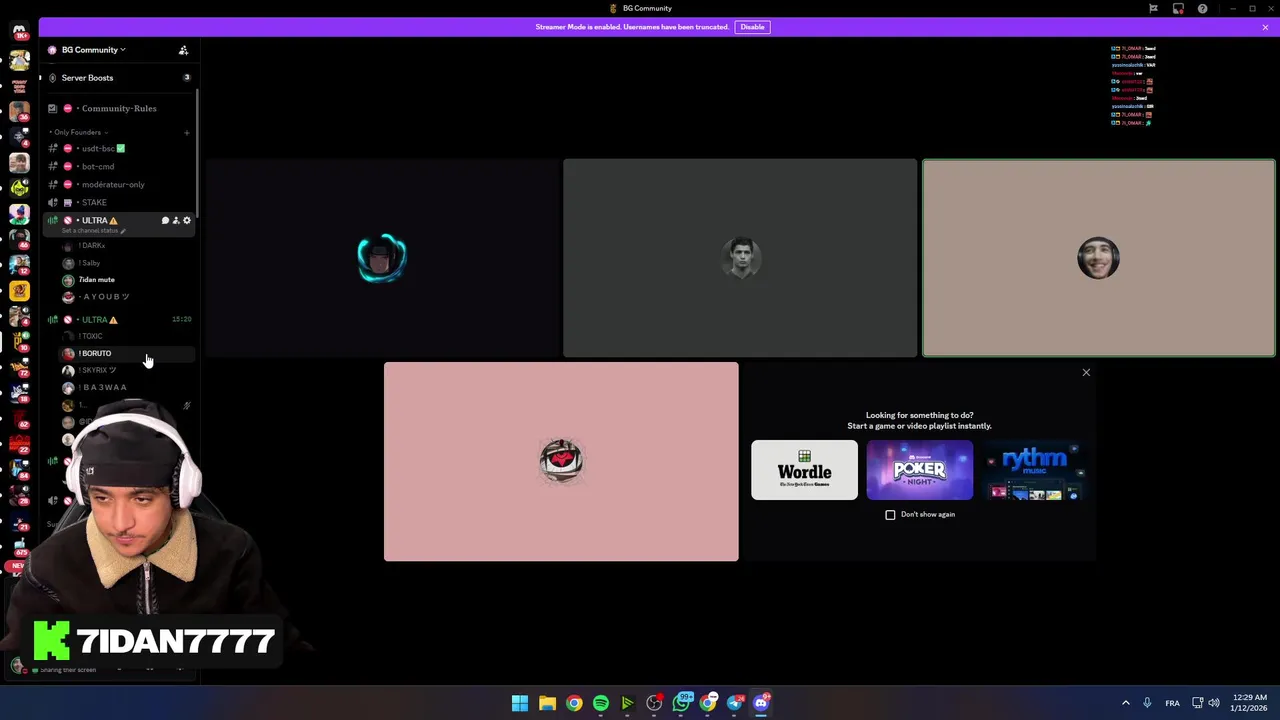Open WhatsApp from taskbar
The width and height of the screenshot is (1280, 720).
pos(682,702)
